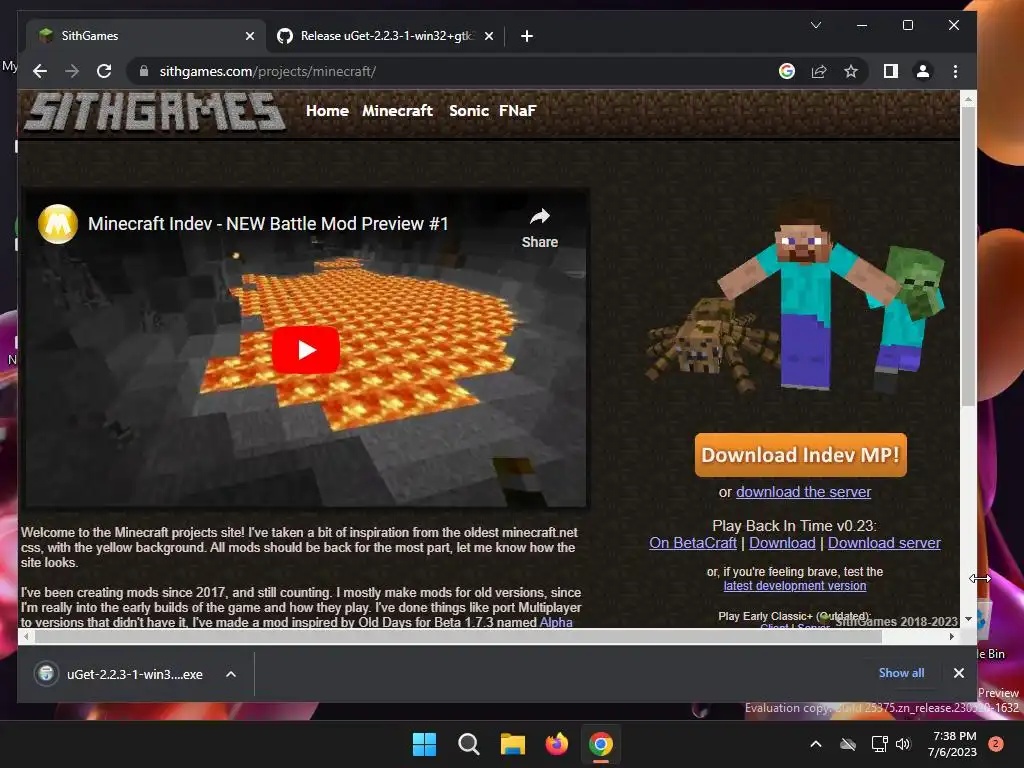Show hidden system tray icons

(816, 744)
